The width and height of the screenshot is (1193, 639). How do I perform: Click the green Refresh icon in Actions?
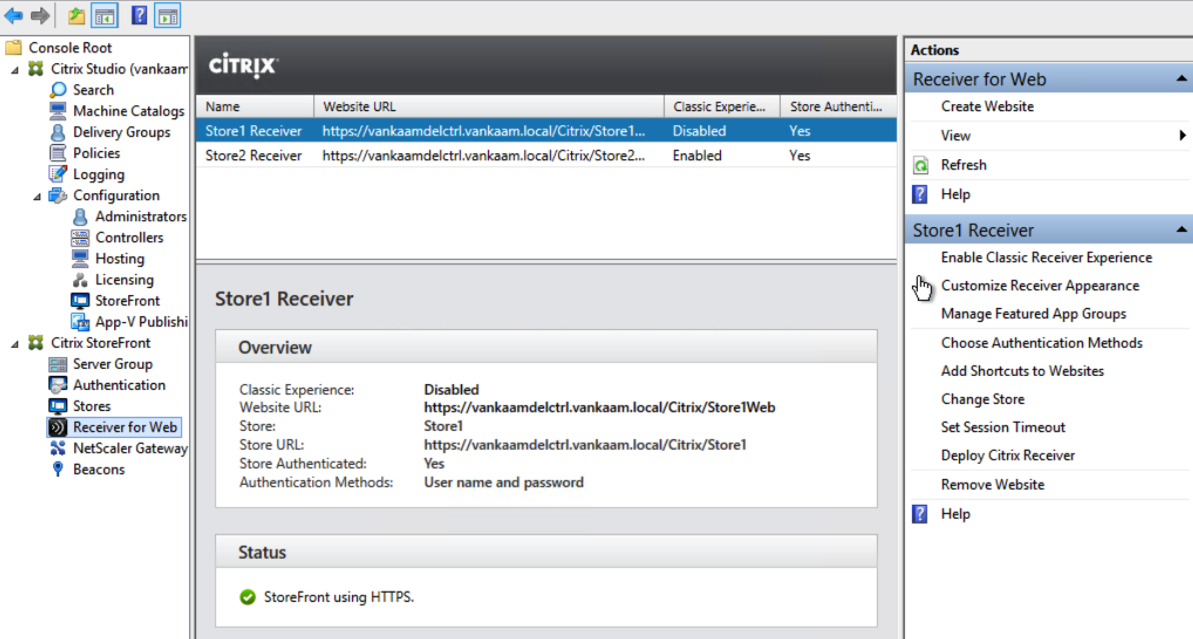pos(921,165)
